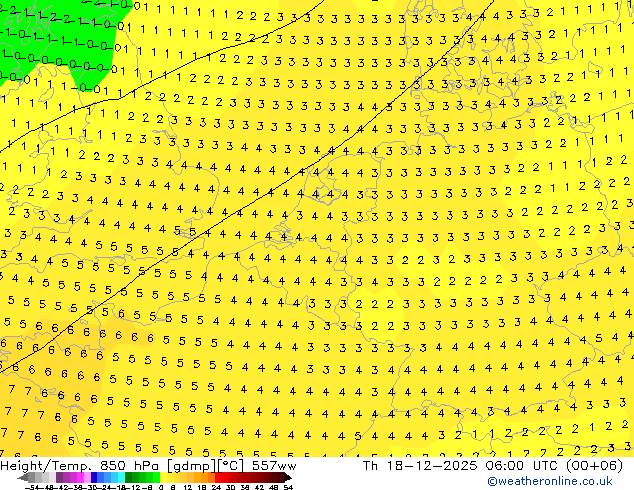Pick the dark green swatch in the legend
Image resolution: width=634 pixels, height=490 pixels.
point(128,477)
